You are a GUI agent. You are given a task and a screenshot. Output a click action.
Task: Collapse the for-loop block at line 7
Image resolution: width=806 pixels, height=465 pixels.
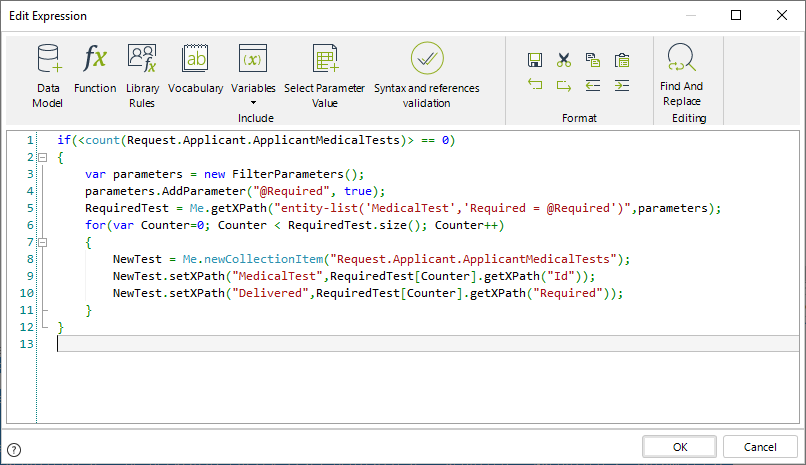click(42, 242)
